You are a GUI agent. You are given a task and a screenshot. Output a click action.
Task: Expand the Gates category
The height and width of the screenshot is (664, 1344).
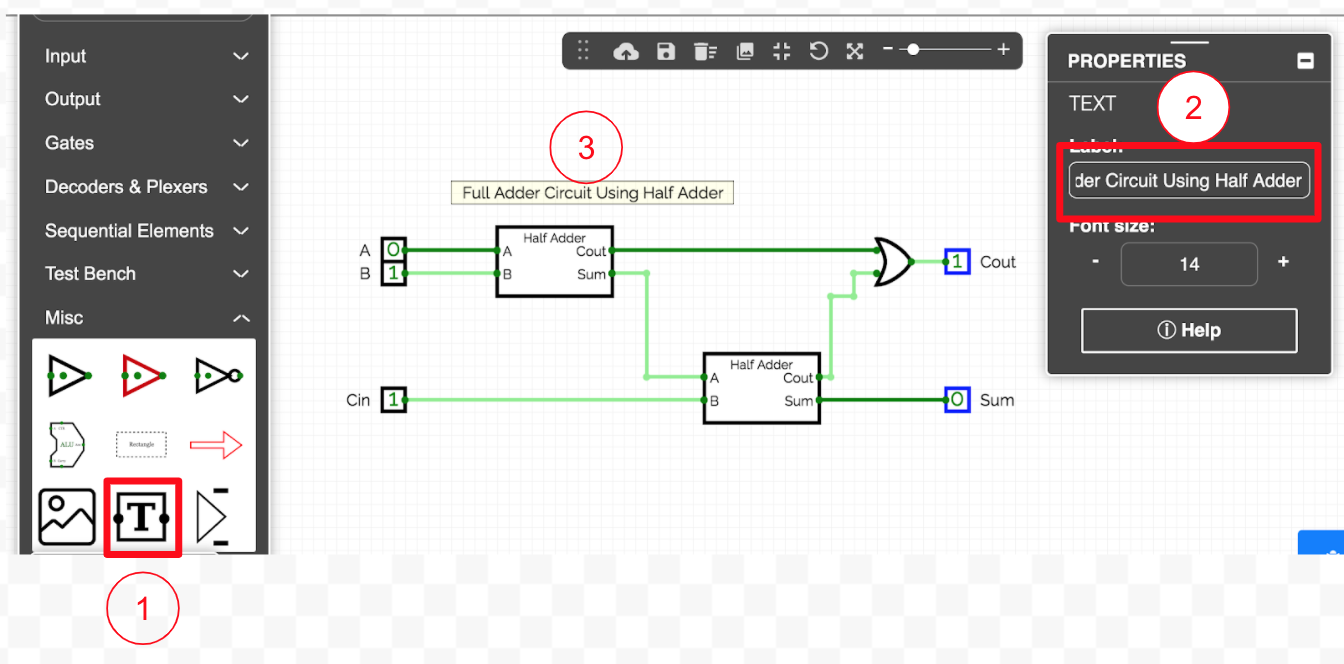[145, 143]
